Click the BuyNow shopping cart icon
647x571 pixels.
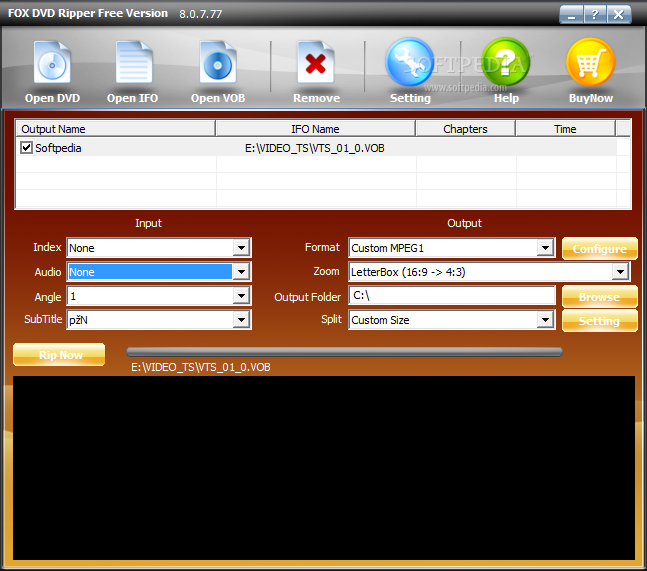[591, 62]
